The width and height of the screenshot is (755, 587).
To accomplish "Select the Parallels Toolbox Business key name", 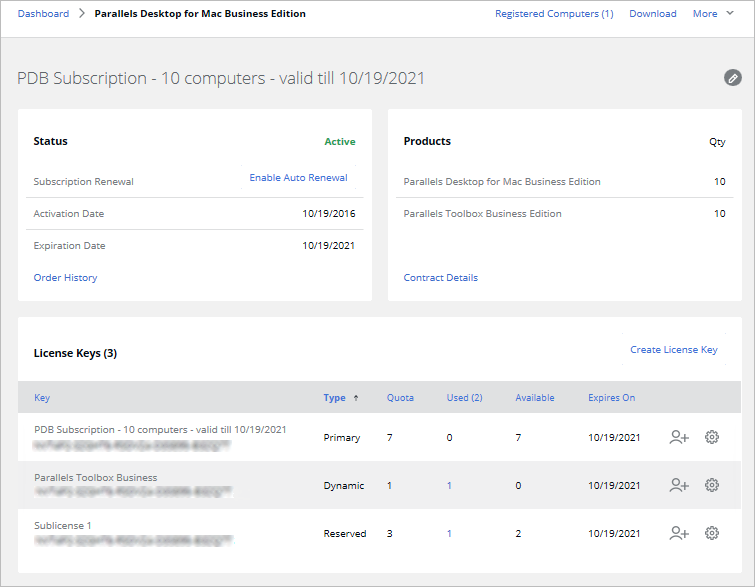I will (x=95, y=478).
